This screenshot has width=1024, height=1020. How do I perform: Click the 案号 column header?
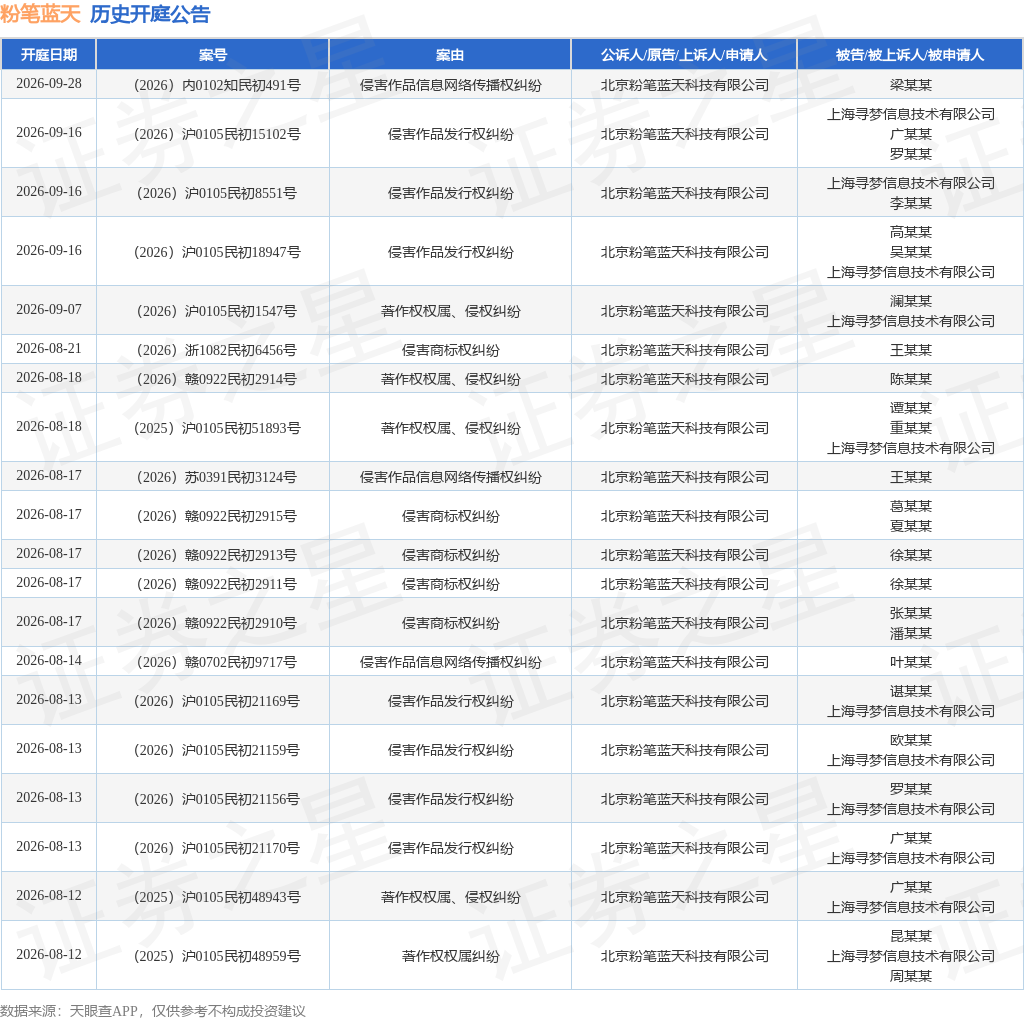[213, 55]
